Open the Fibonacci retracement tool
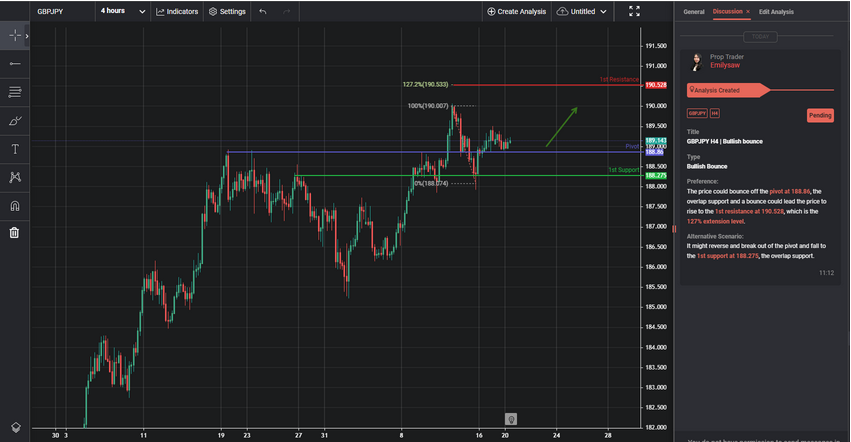851x442 pixels. [15, 92]
